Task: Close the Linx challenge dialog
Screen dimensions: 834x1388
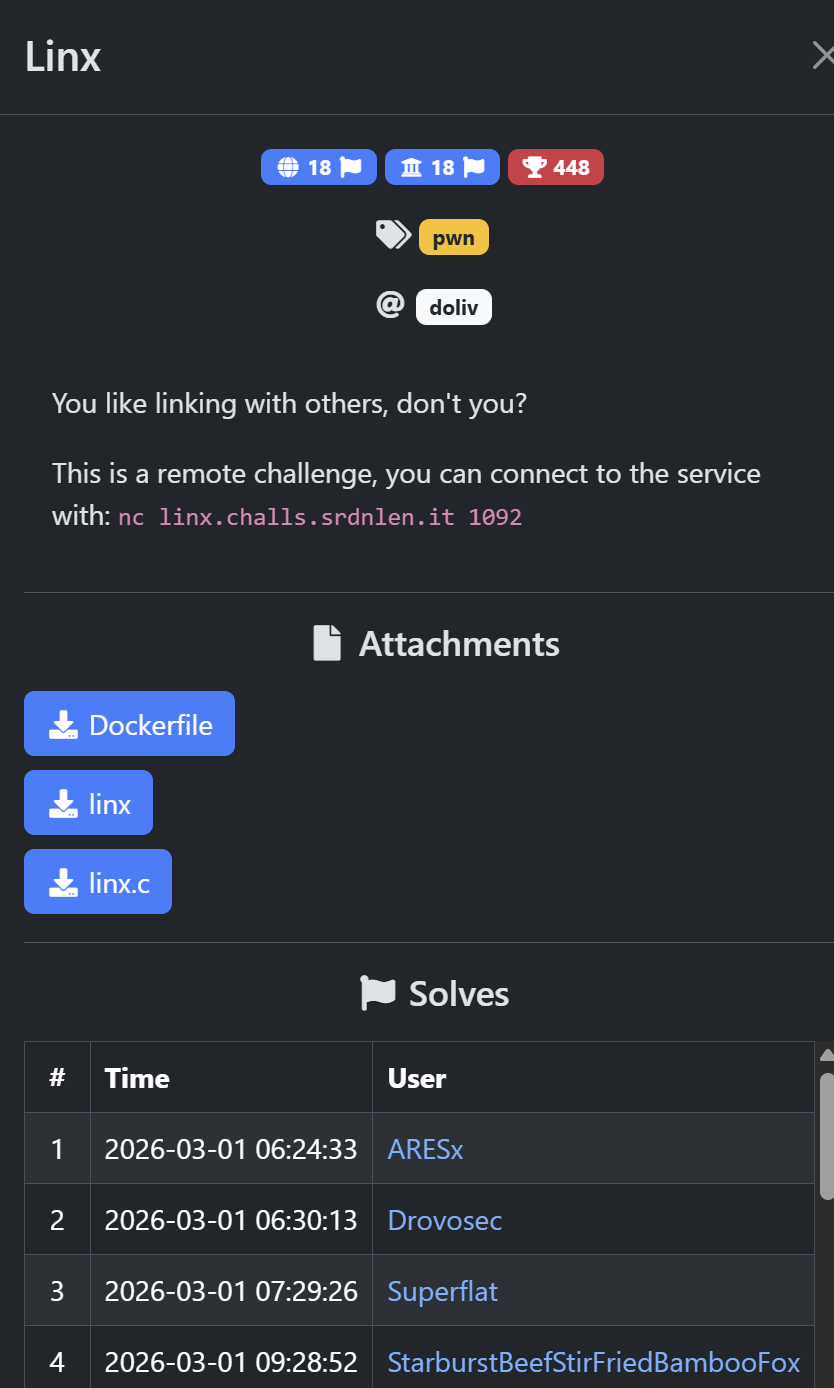Action: (x=821, y=56)
